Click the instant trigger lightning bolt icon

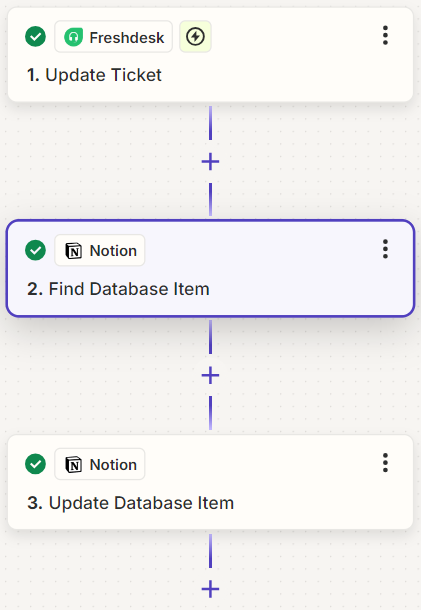point(195,37)
